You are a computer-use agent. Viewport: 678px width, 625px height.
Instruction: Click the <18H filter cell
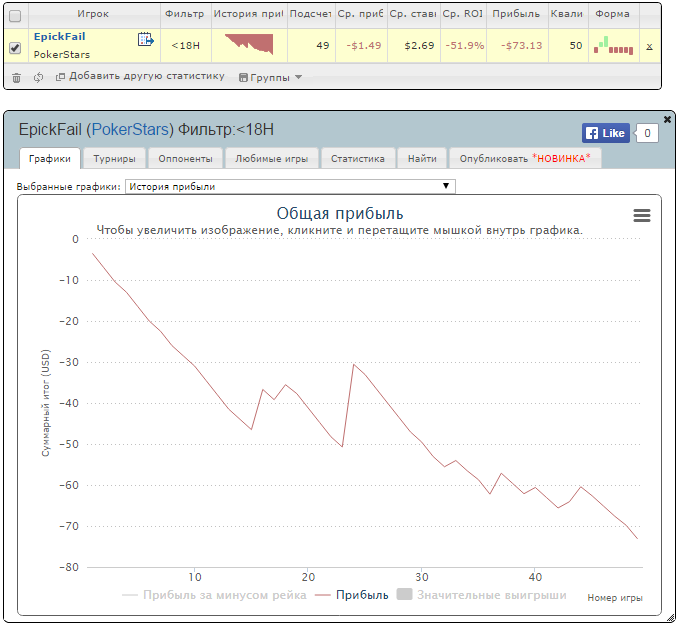(185, 45)
